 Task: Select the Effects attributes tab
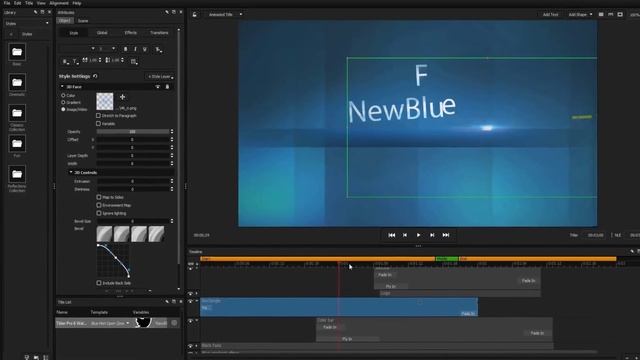pyautogui.click(x=131, y=33)
